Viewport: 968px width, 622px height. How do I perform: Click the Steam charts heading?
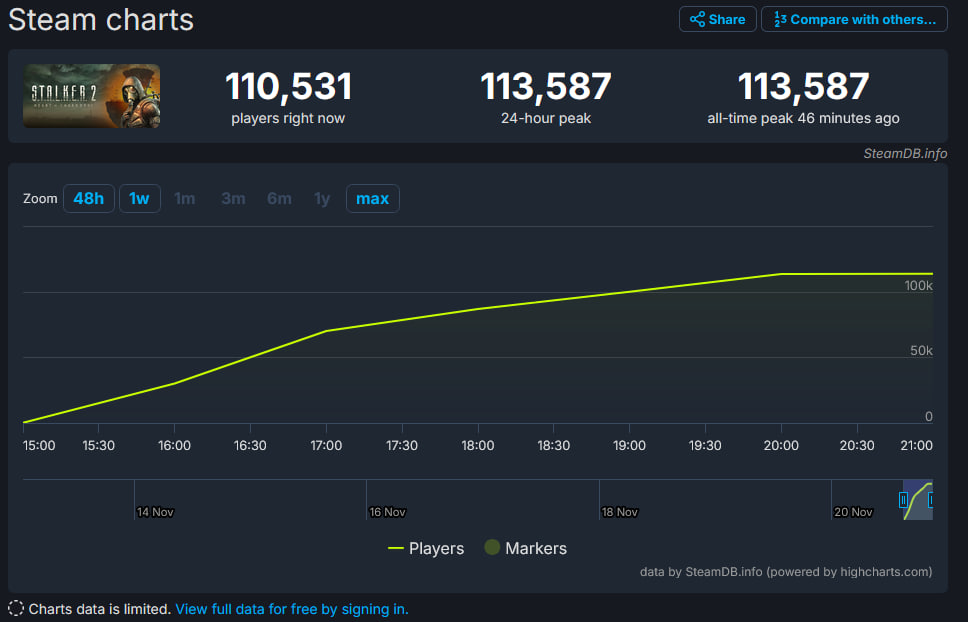click(101, 20)
